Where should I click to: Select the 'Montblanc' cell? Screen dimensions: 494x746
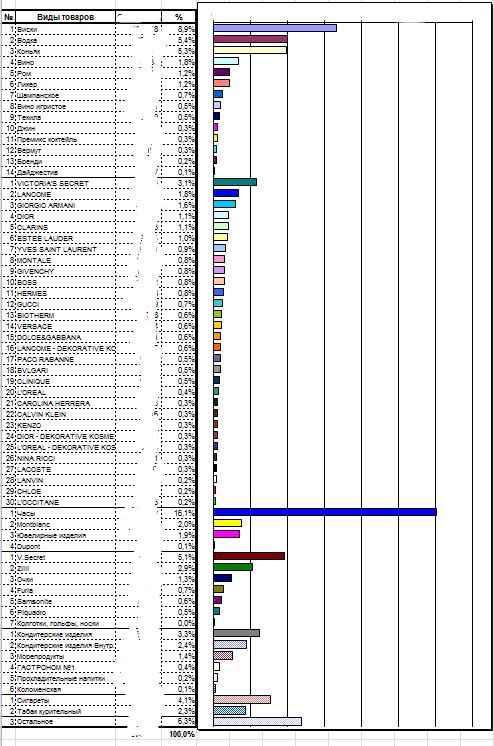click(x=66, y=524)
